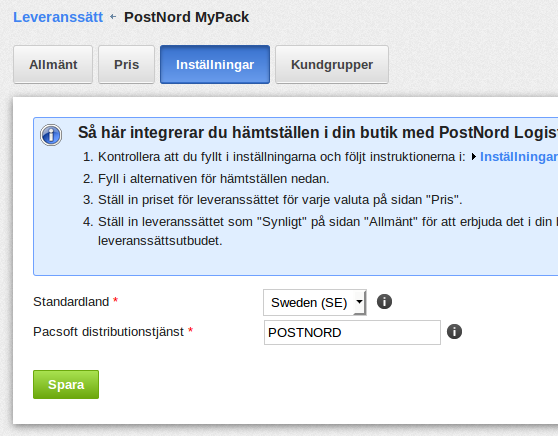The height and width of the screenshot is (436, 558).
Task: Click the Pacsoft distributionstjänst label
Action: (109, 332)
